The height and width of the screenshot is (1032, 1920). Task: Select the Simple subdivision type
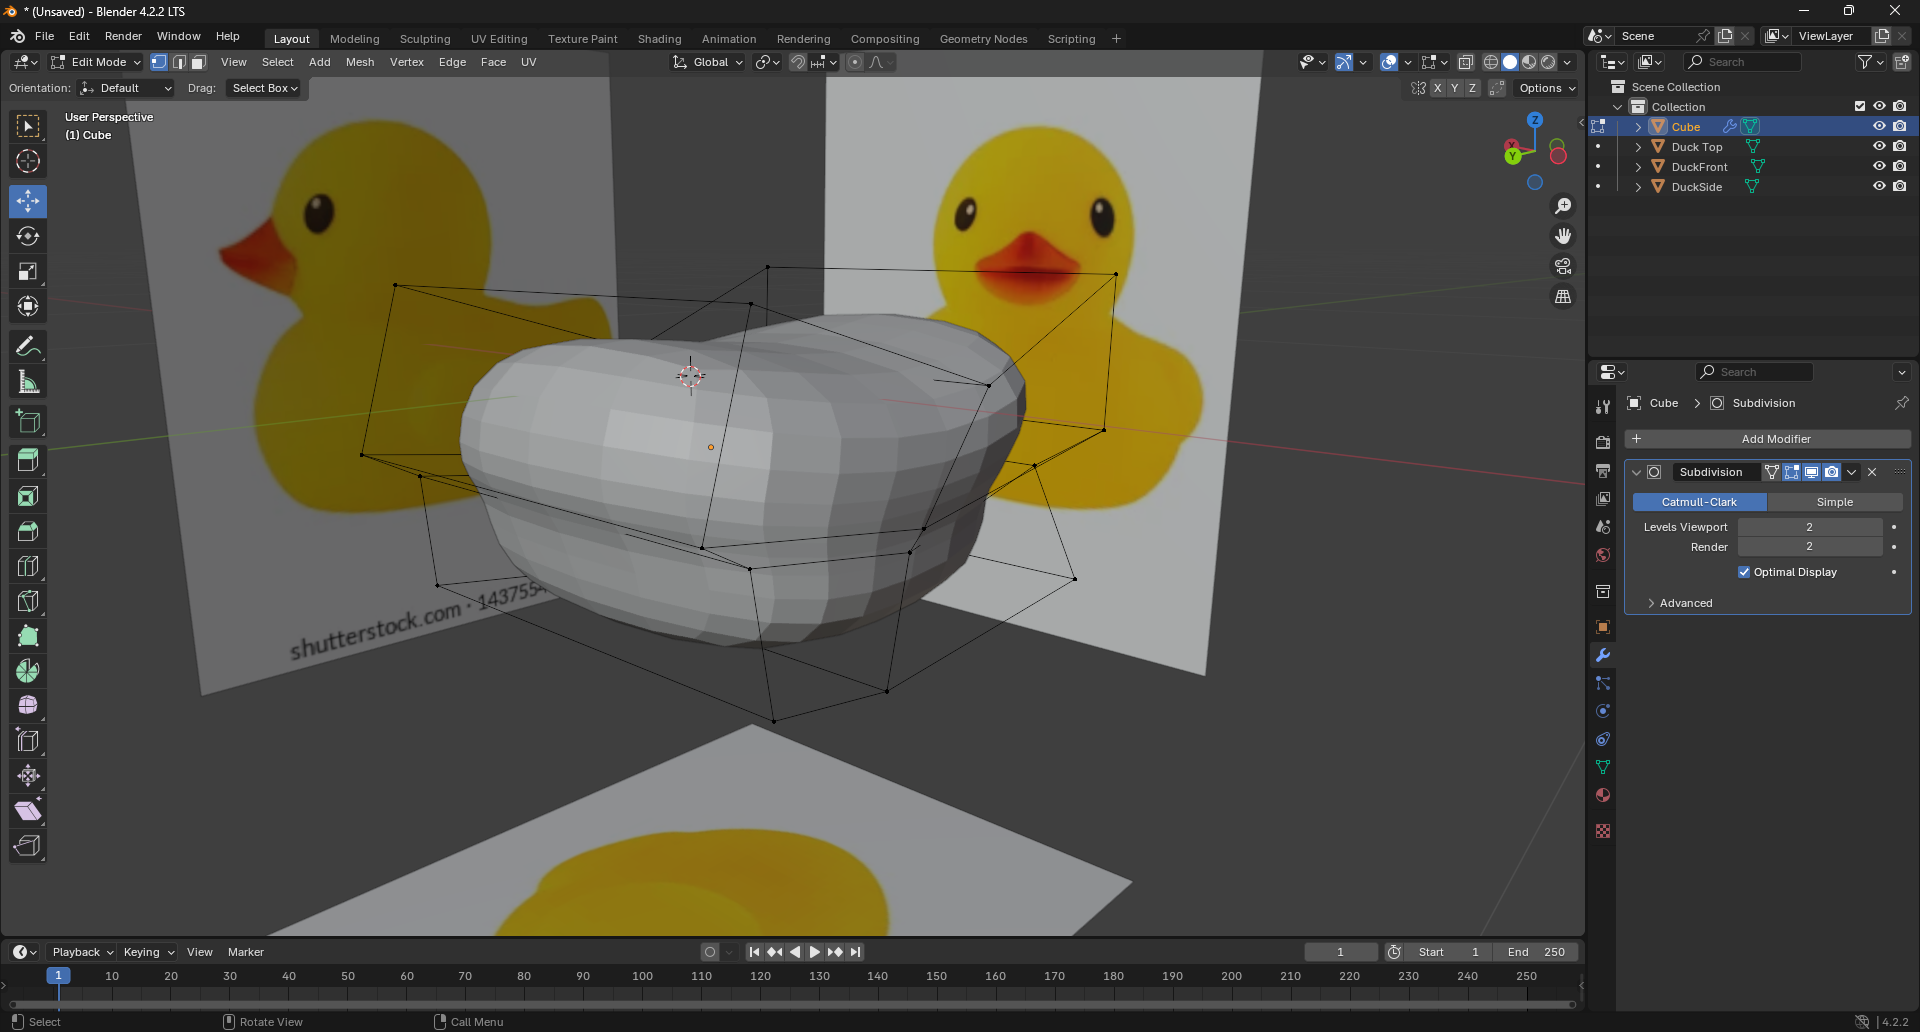(1834, 502)
